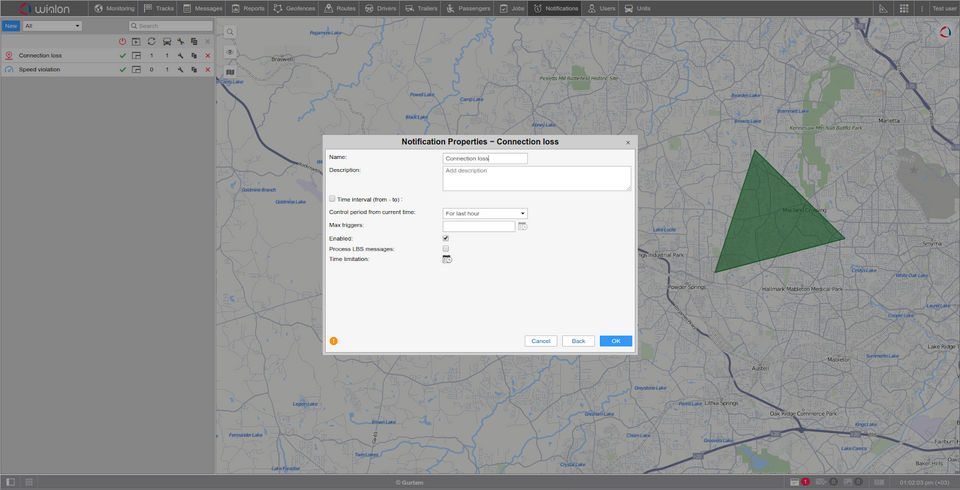Click the orange warning icon in dialog
960x490 pixels.
click(334, 341)
